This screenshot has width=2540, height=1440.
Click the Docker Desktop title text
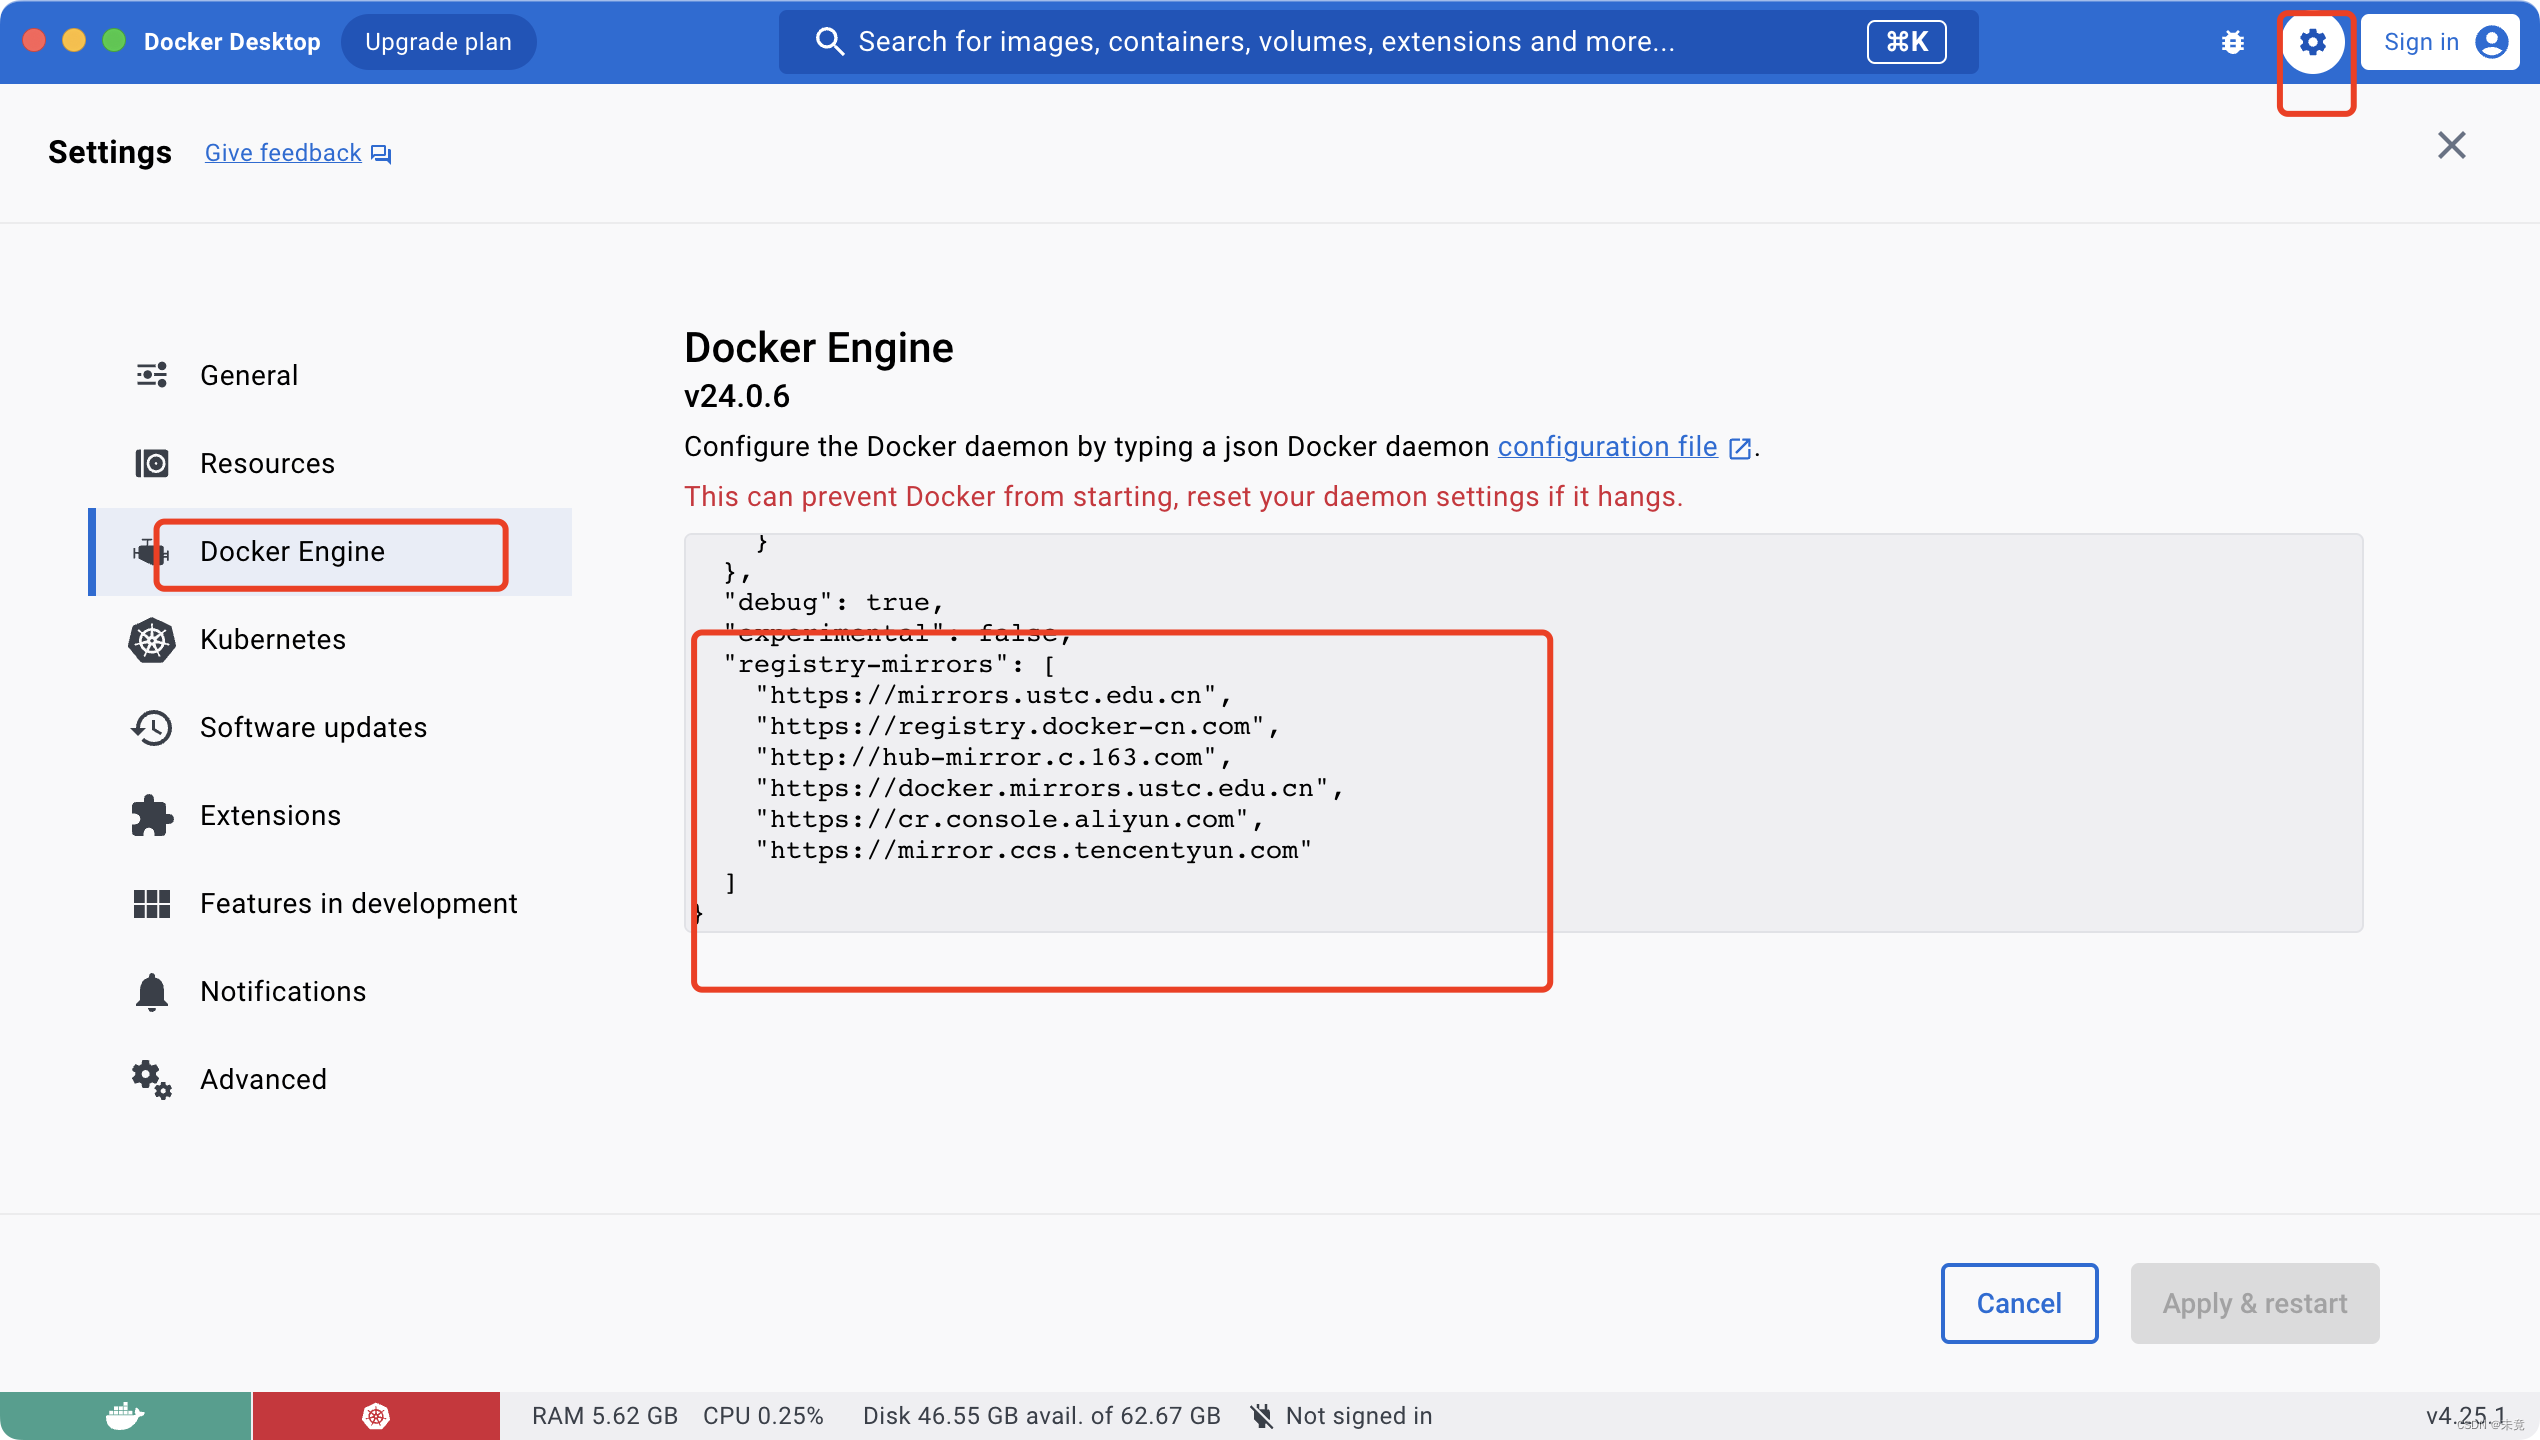(x=232, y=42)
